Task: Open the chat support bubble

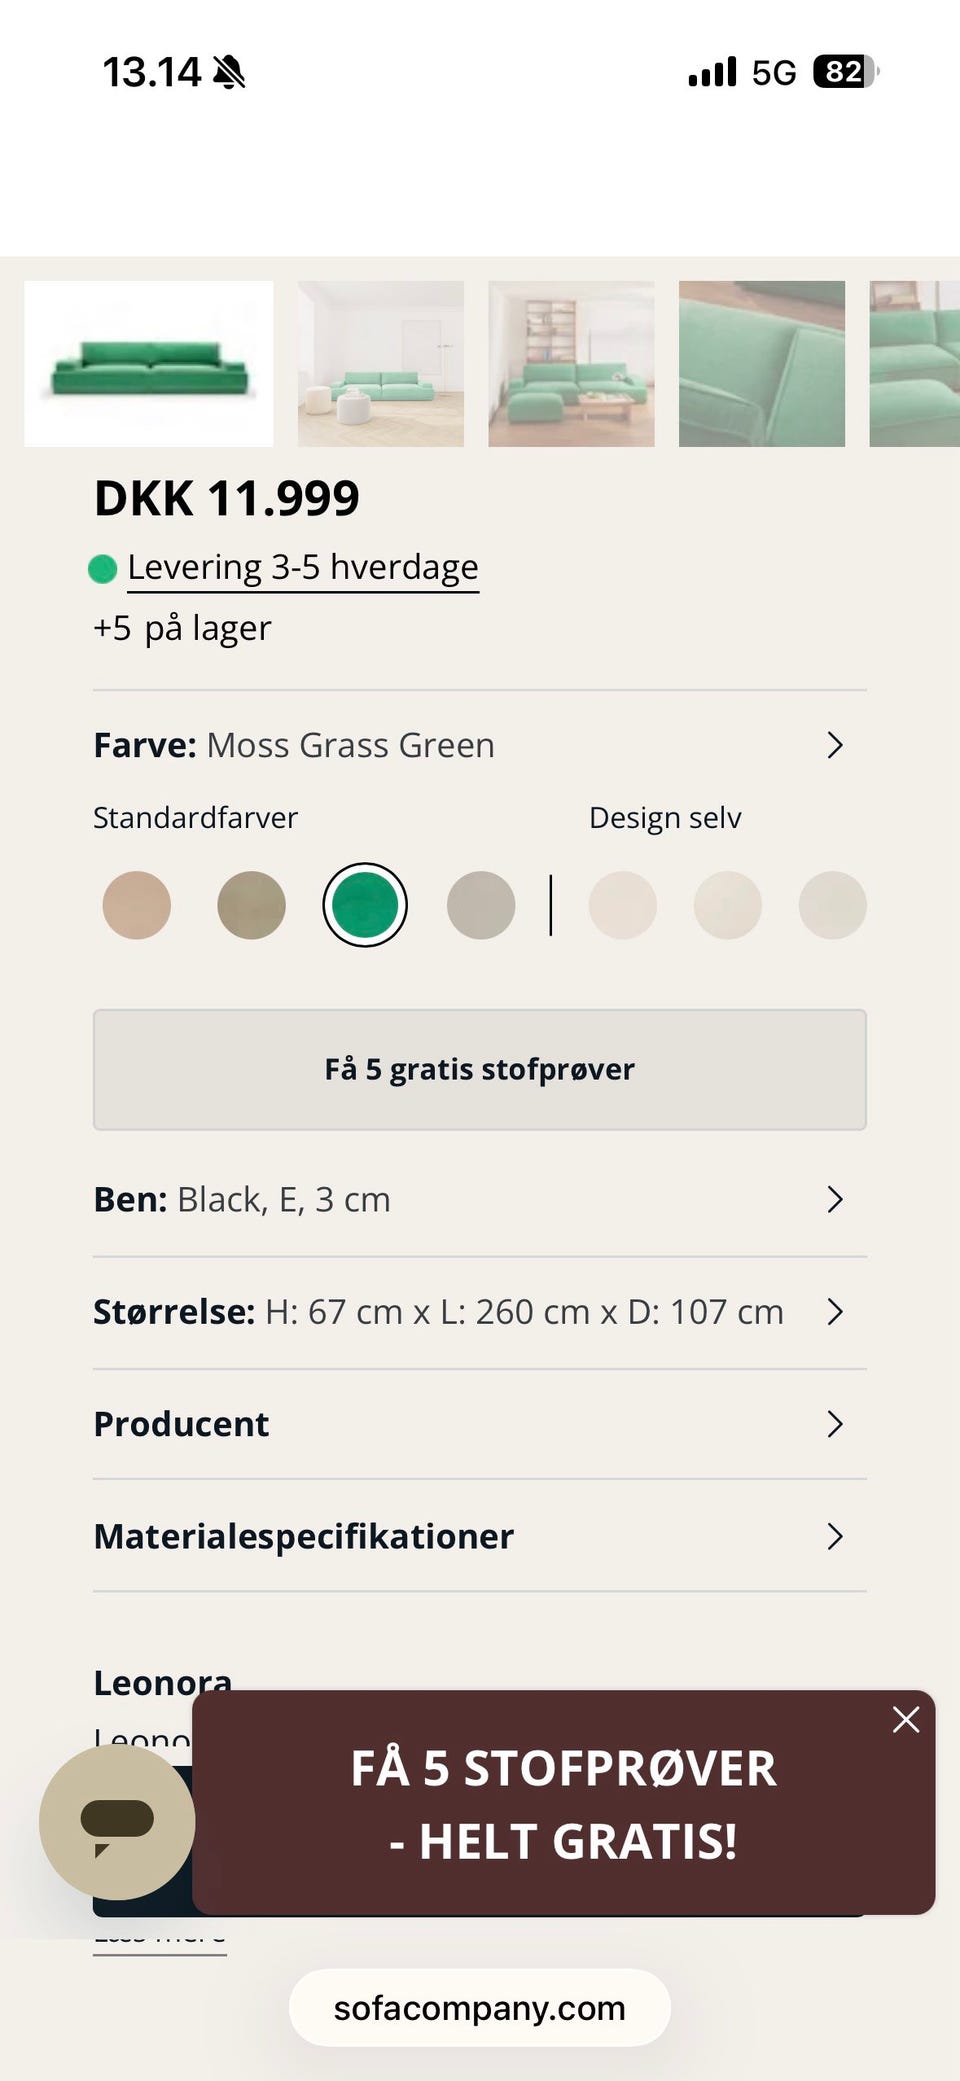Action: point(117,1821)
